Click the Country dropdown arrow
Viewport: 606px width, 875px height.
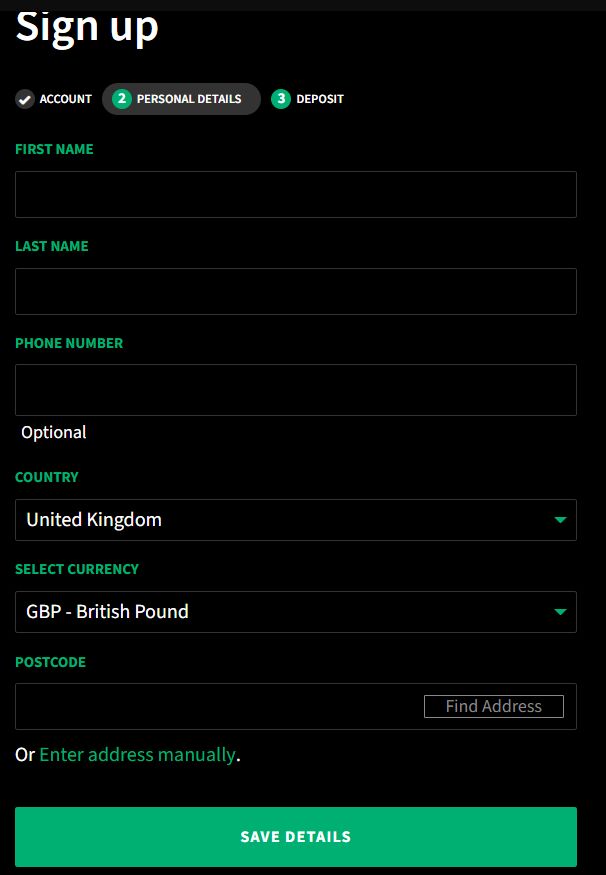560,520
